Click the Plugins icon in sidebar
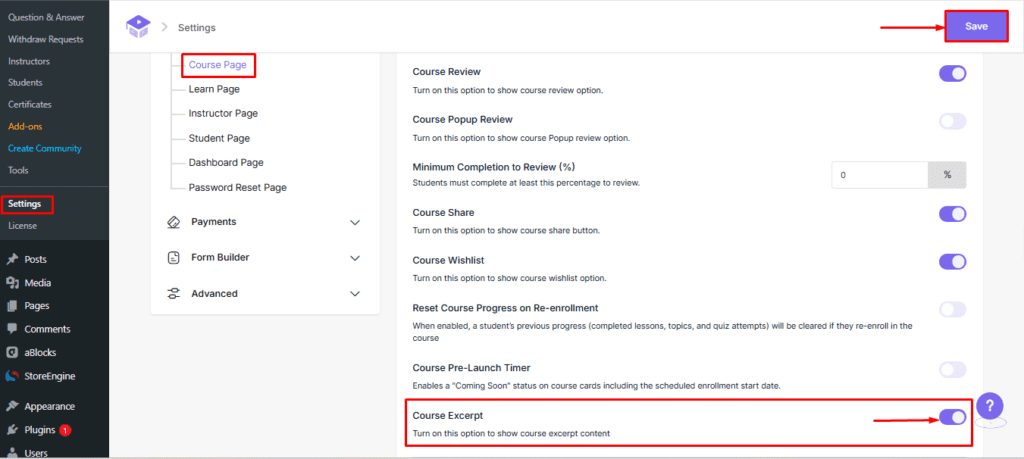 (12, 430)
